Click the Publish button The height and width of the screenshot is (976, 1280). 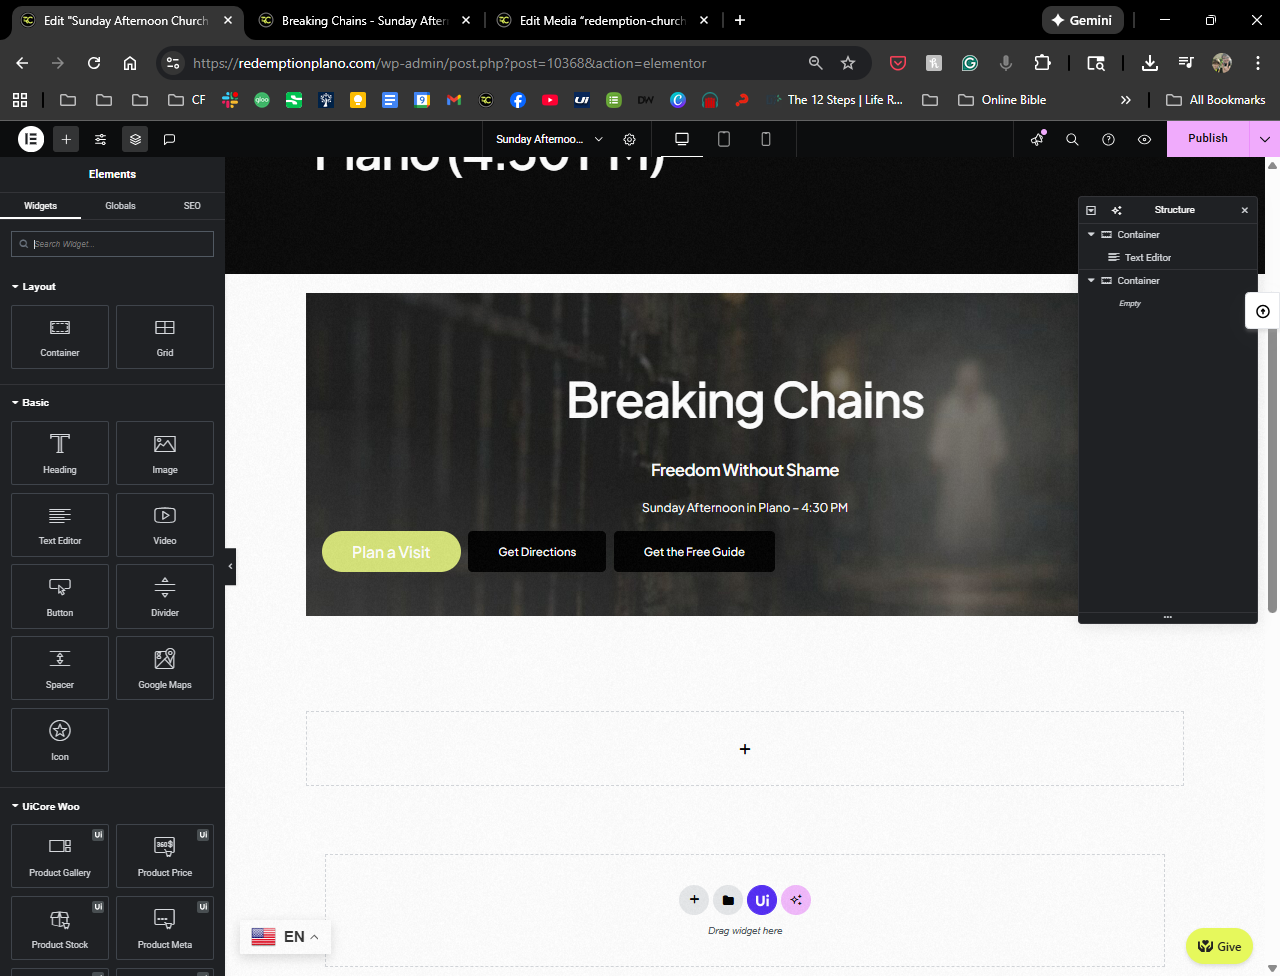coord(1207,139)
